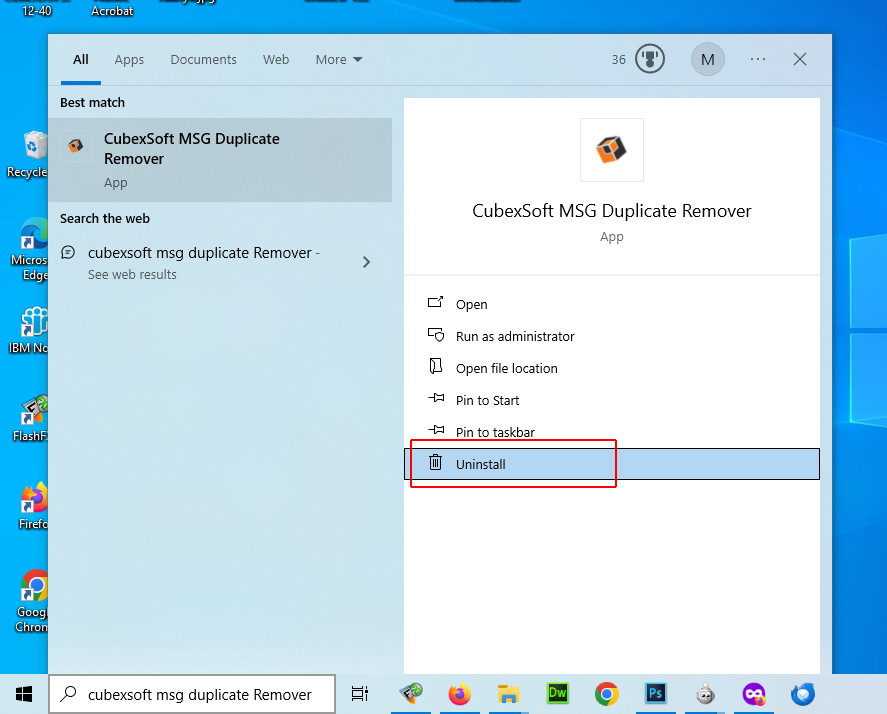This screenshot has height=714, width=887.
Task: Launch Firefox from the taskbar
Action: pyautogui.click(x=459, y=694)
